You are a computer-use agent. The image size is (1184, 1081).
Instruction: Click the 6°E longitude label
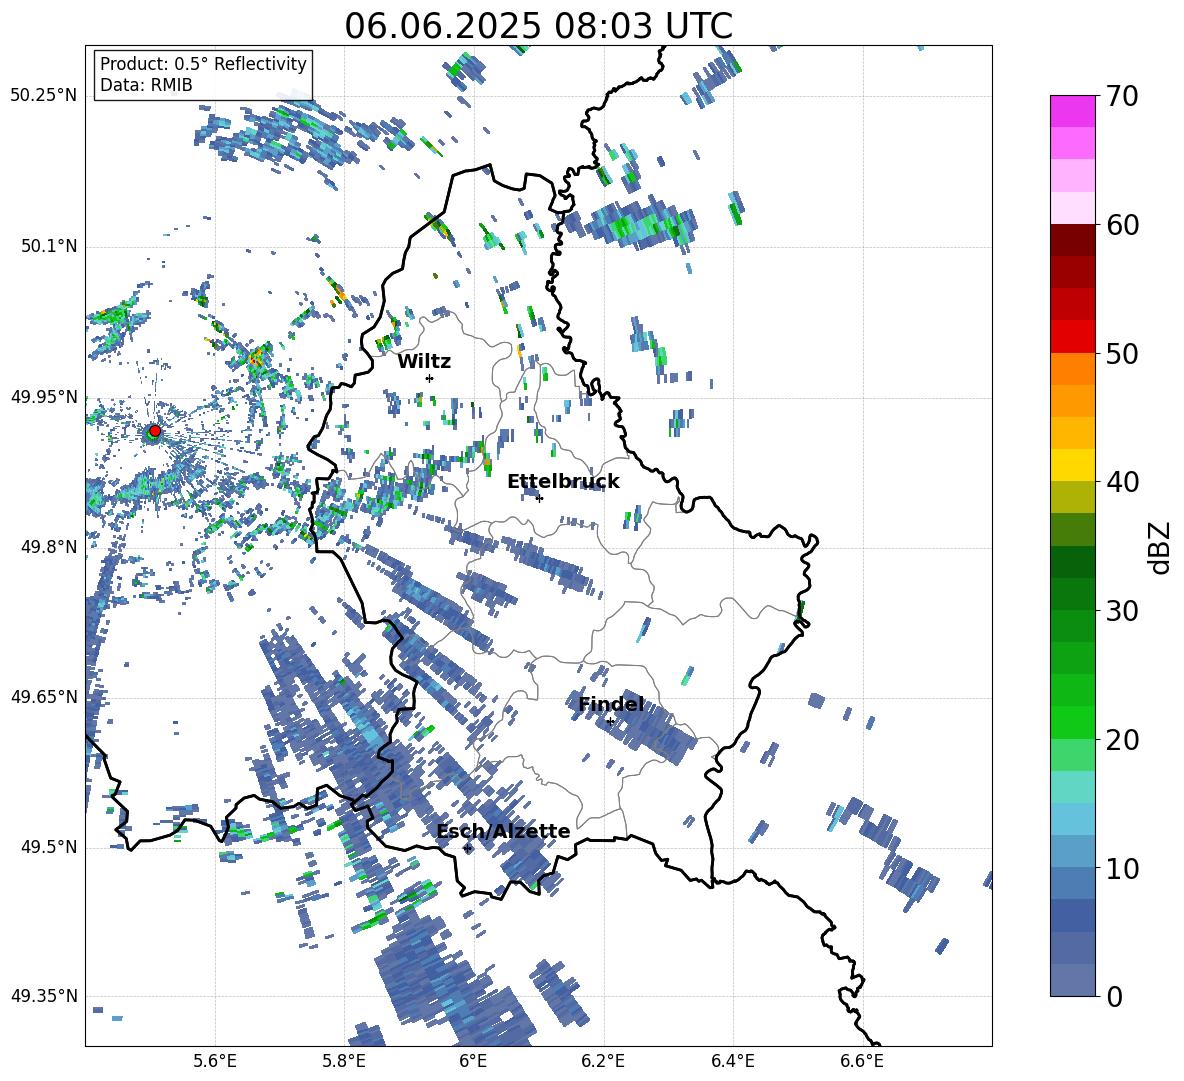point(473,1061)
